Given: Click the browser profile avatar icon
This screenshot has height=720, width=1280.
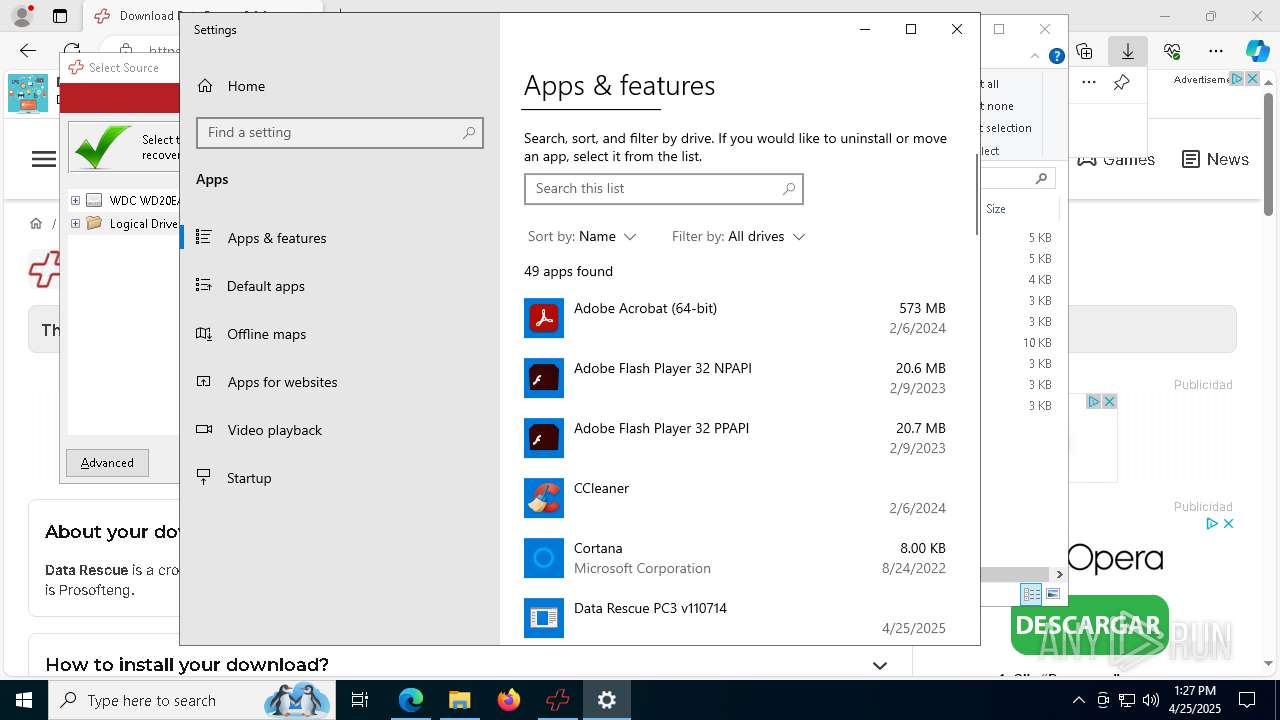Looking at the screenshot, I should 22,16.
